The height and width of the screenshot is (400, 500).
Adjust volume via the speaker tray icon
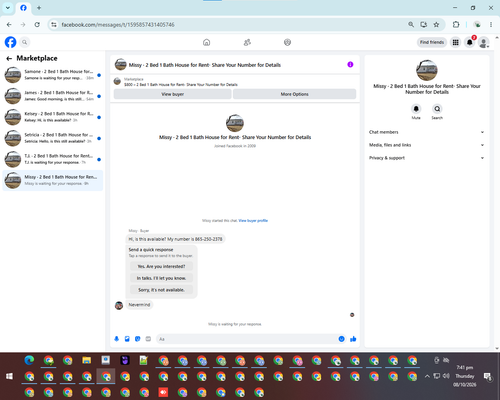[x=446, y=376]
